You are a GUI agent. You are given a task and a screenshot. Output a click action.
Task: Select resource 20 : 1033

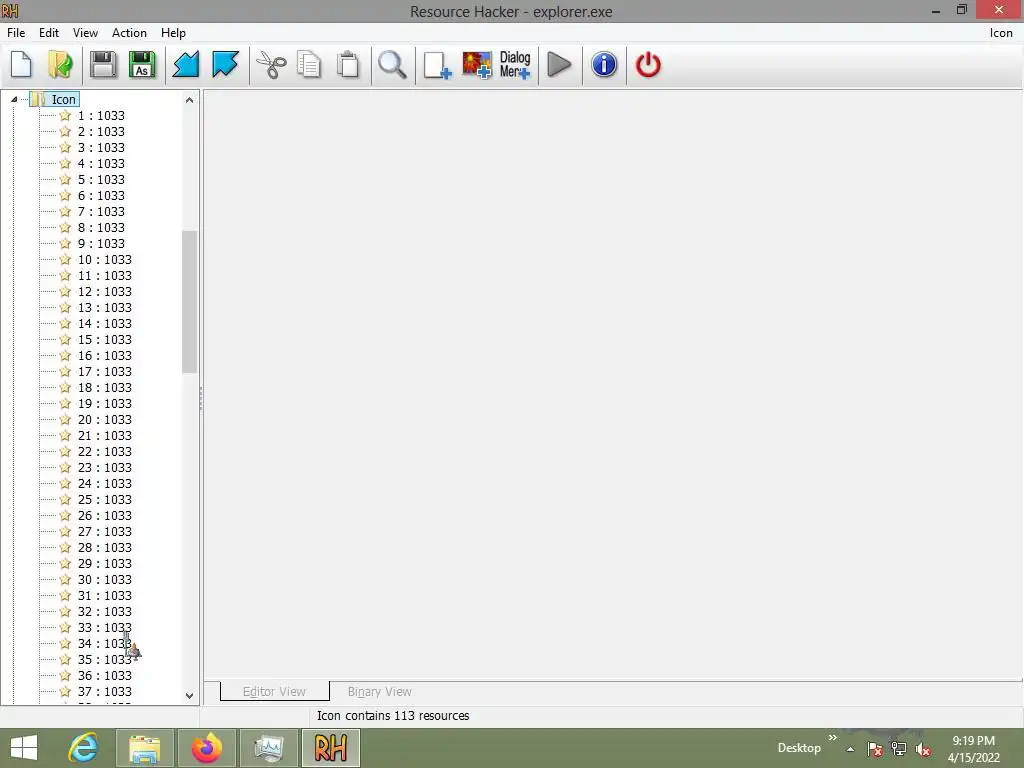pos(104,419)
